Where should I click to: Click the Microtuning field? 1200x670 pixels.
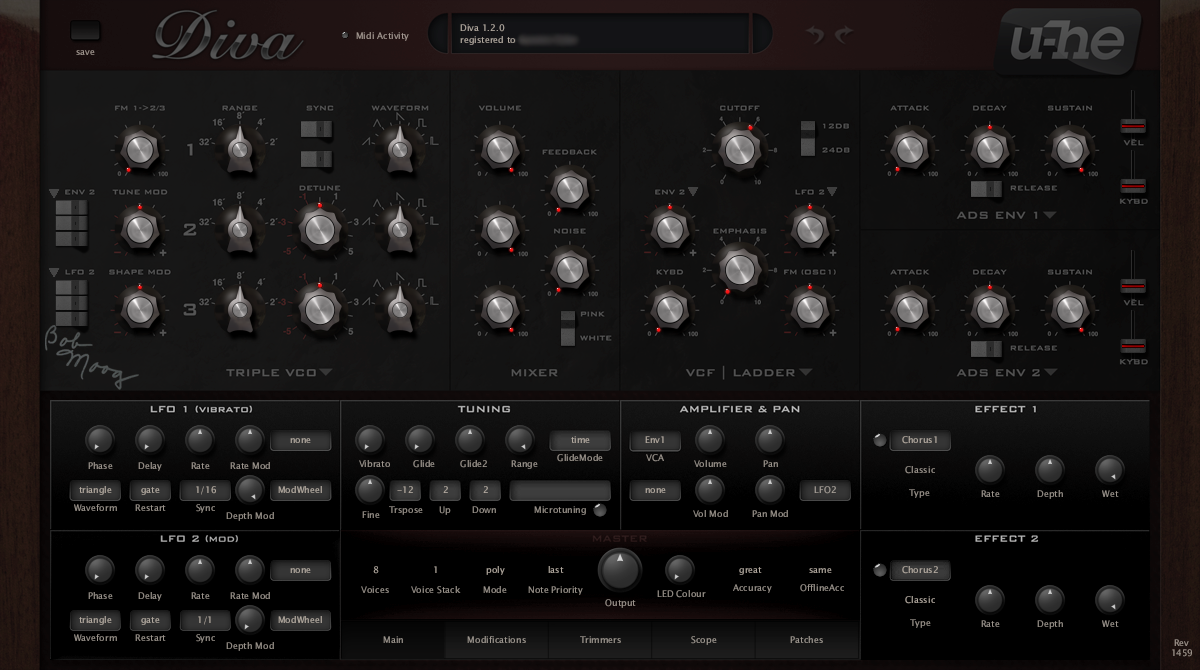pos(560,490)
